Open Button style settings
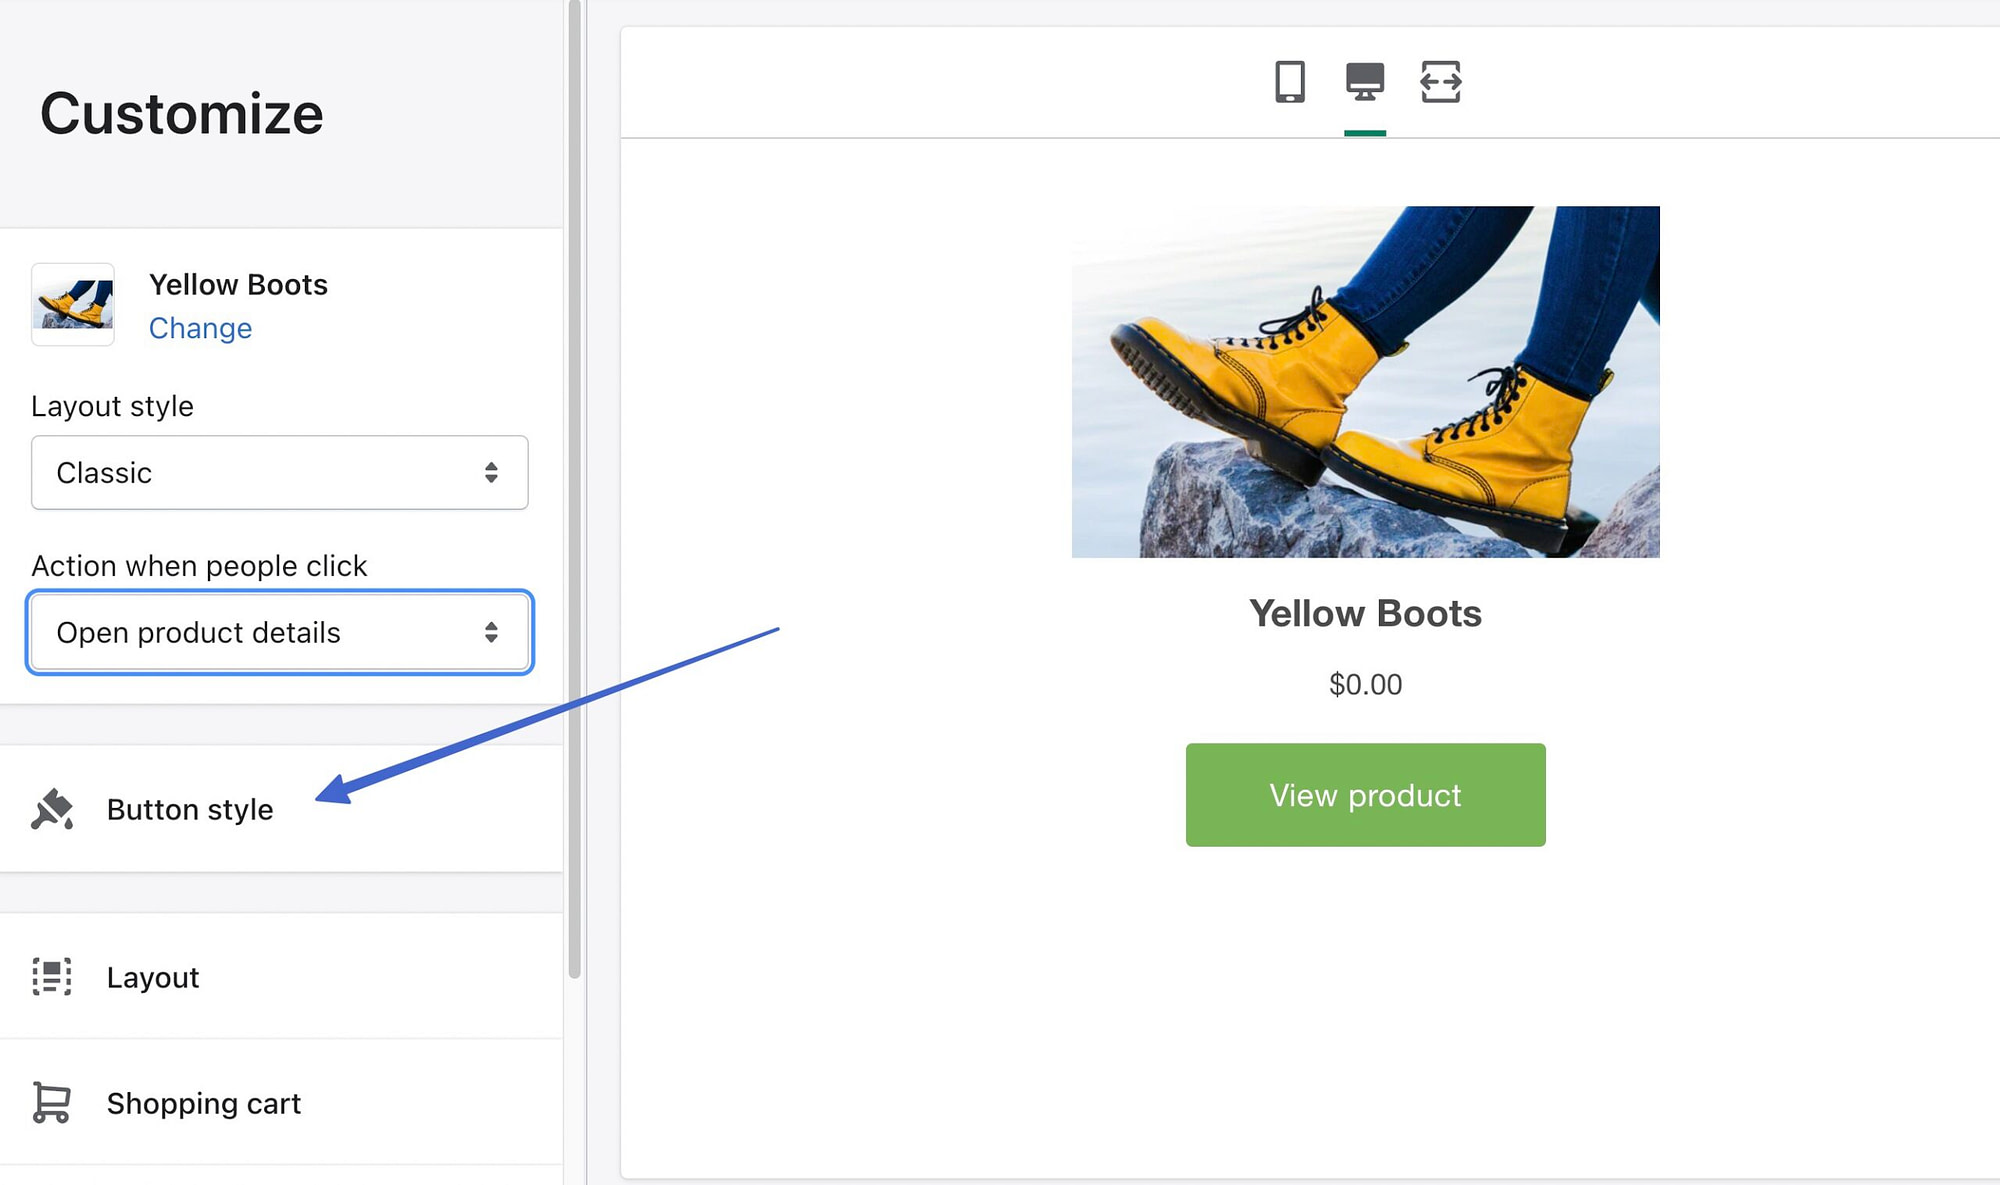This screenshot has height=1185, width=2000. click(190, 809)
